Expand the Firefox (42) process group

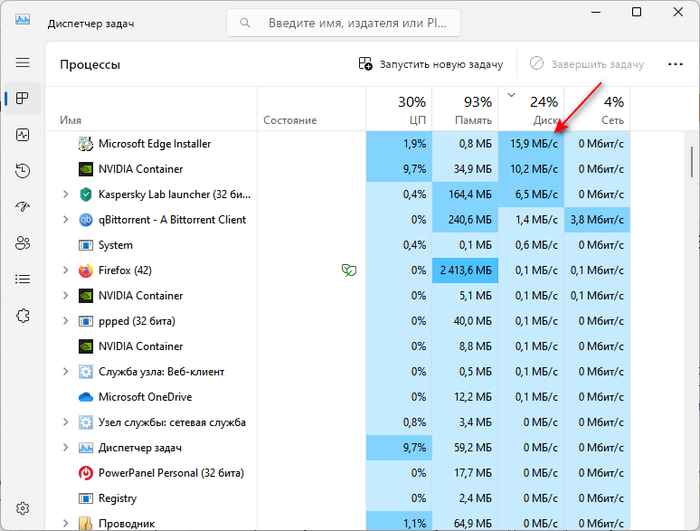tap(66, 270)
